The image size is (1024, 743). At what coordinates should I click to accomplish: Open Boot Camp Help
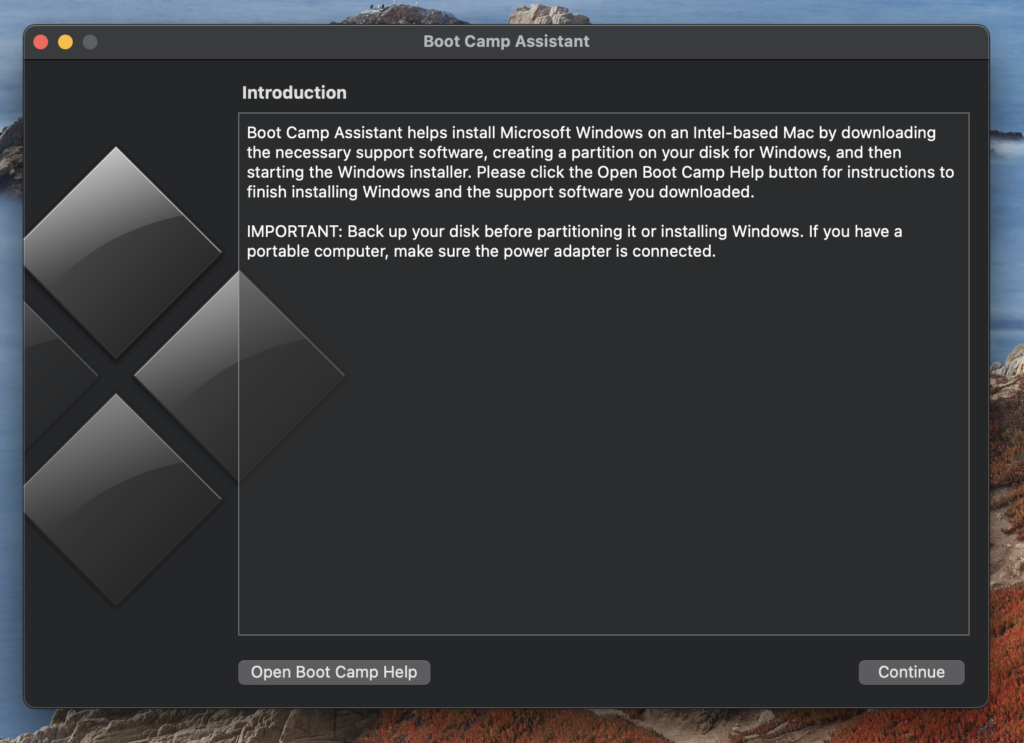[x=334, y=672]
